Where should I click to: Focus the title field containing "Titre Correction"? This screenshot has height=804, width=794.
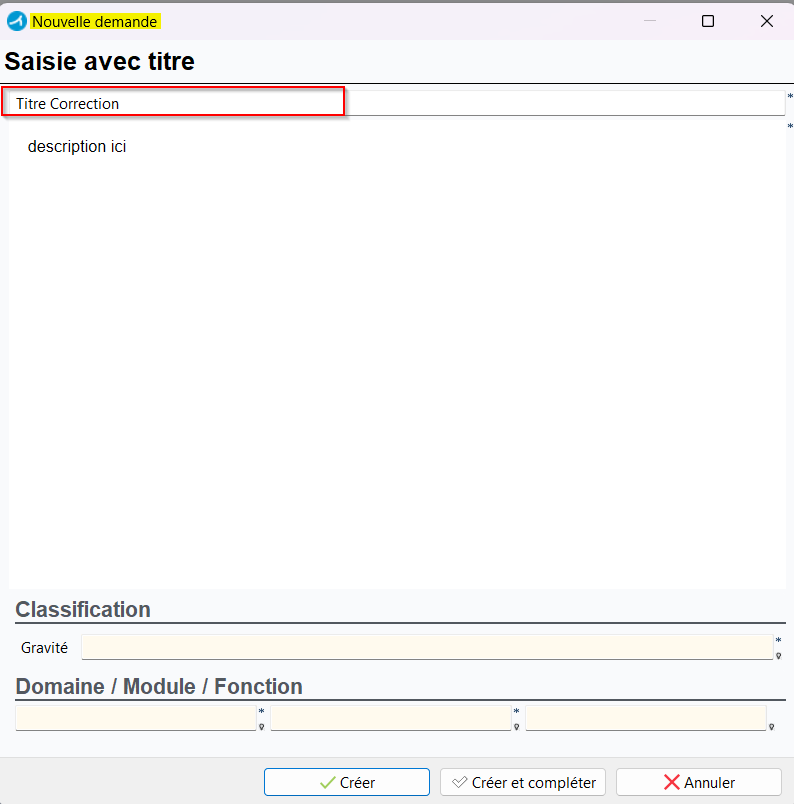click(174, 103)
